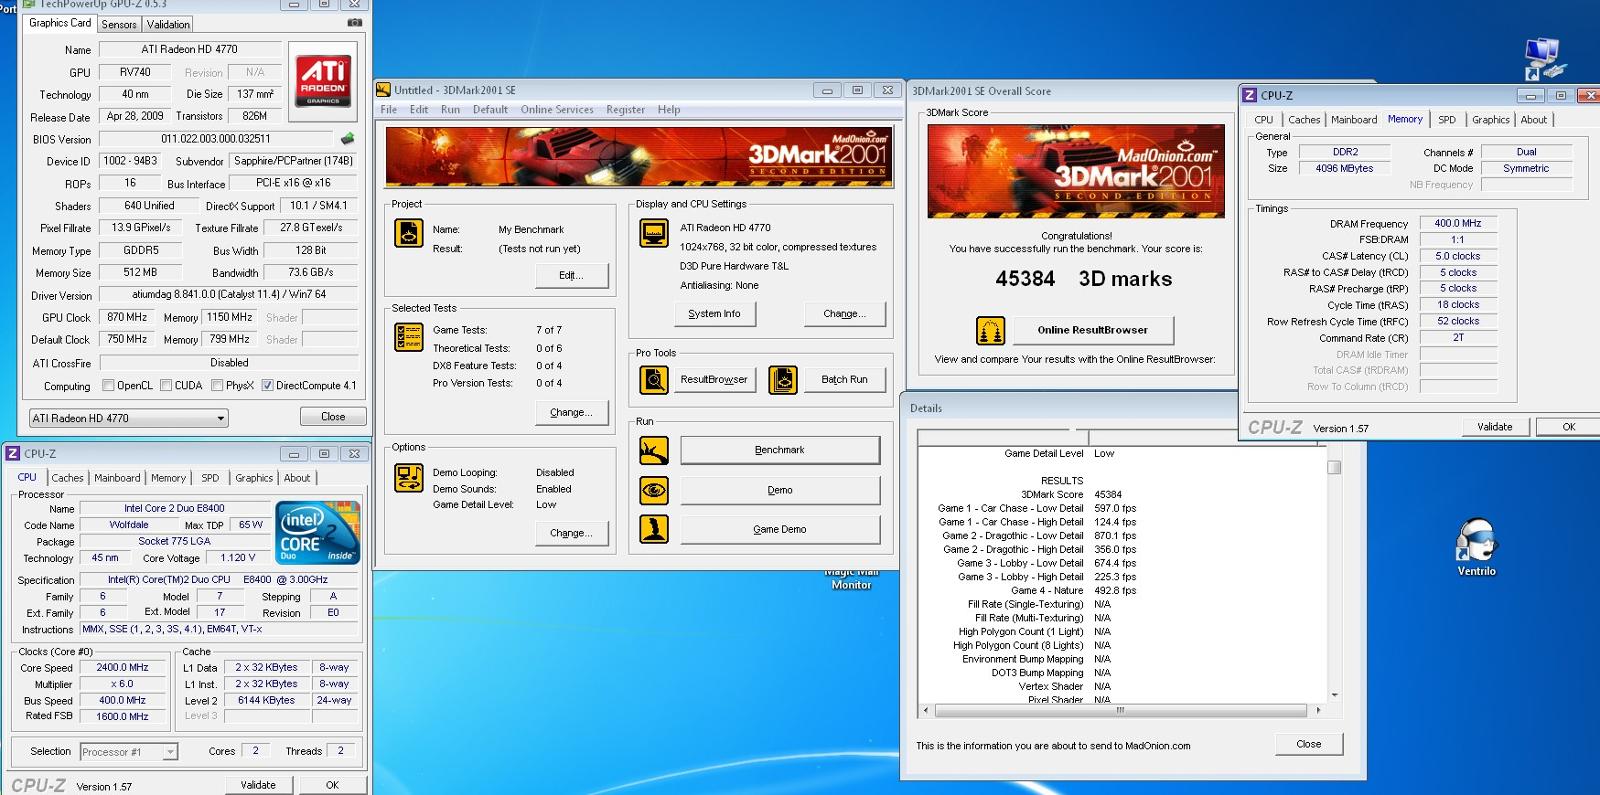Click the Game Demo joystick icon
Screen dimensions: 1600x795
653,529
